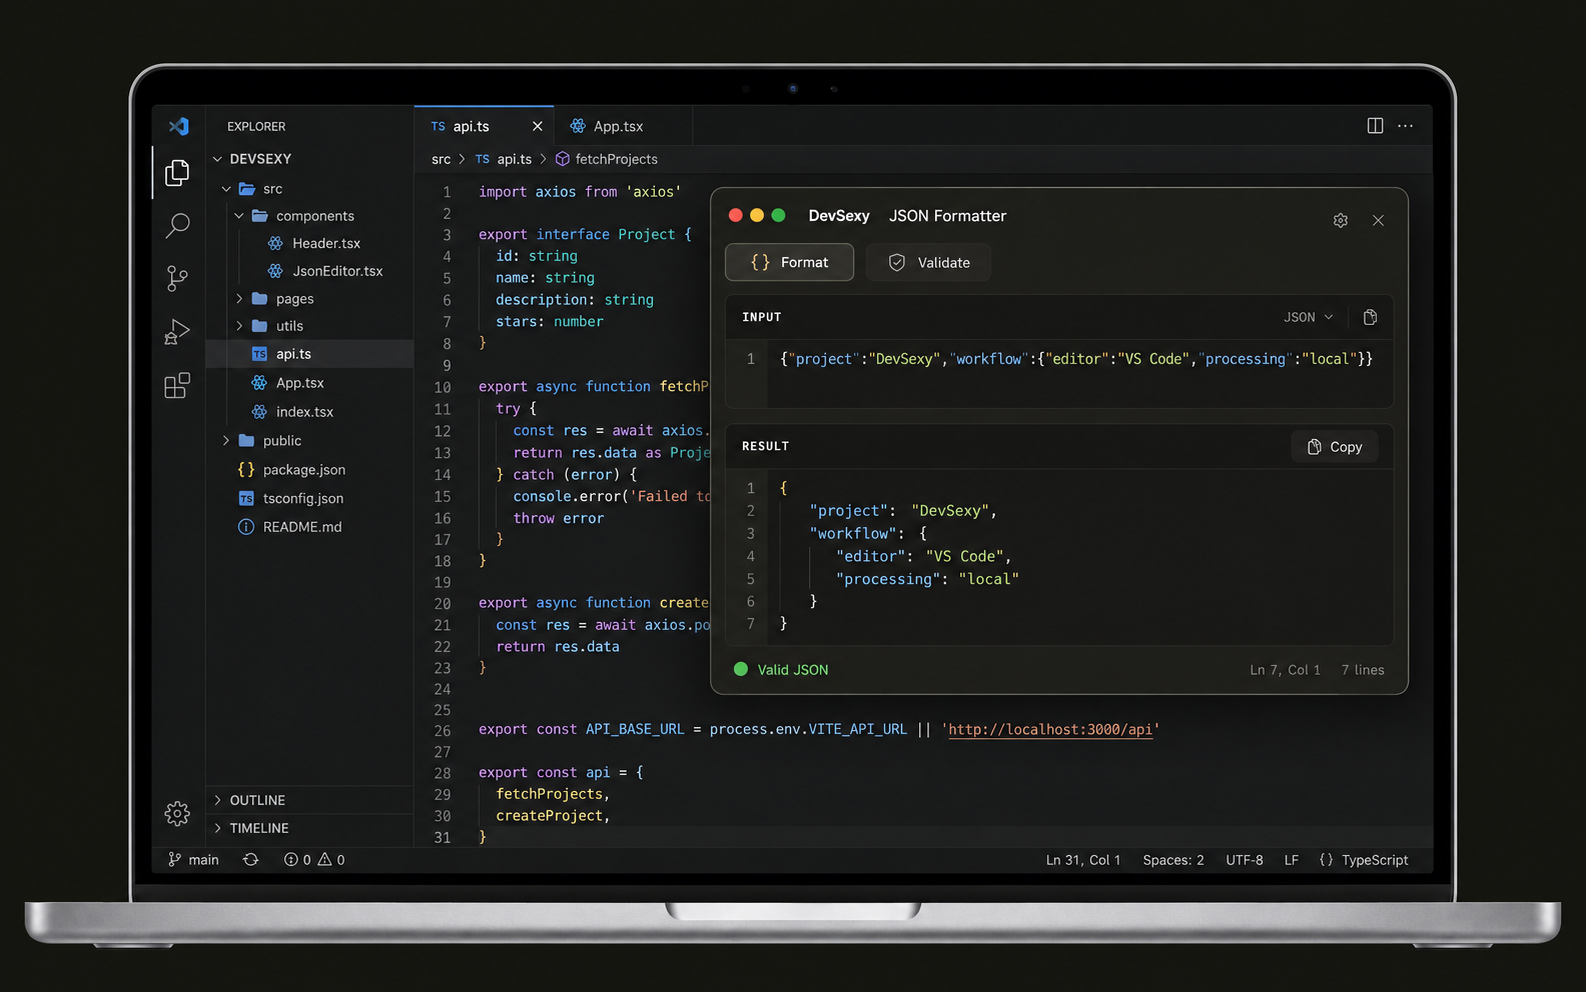Open the Manage gear in activity bar

coord(177,813)
